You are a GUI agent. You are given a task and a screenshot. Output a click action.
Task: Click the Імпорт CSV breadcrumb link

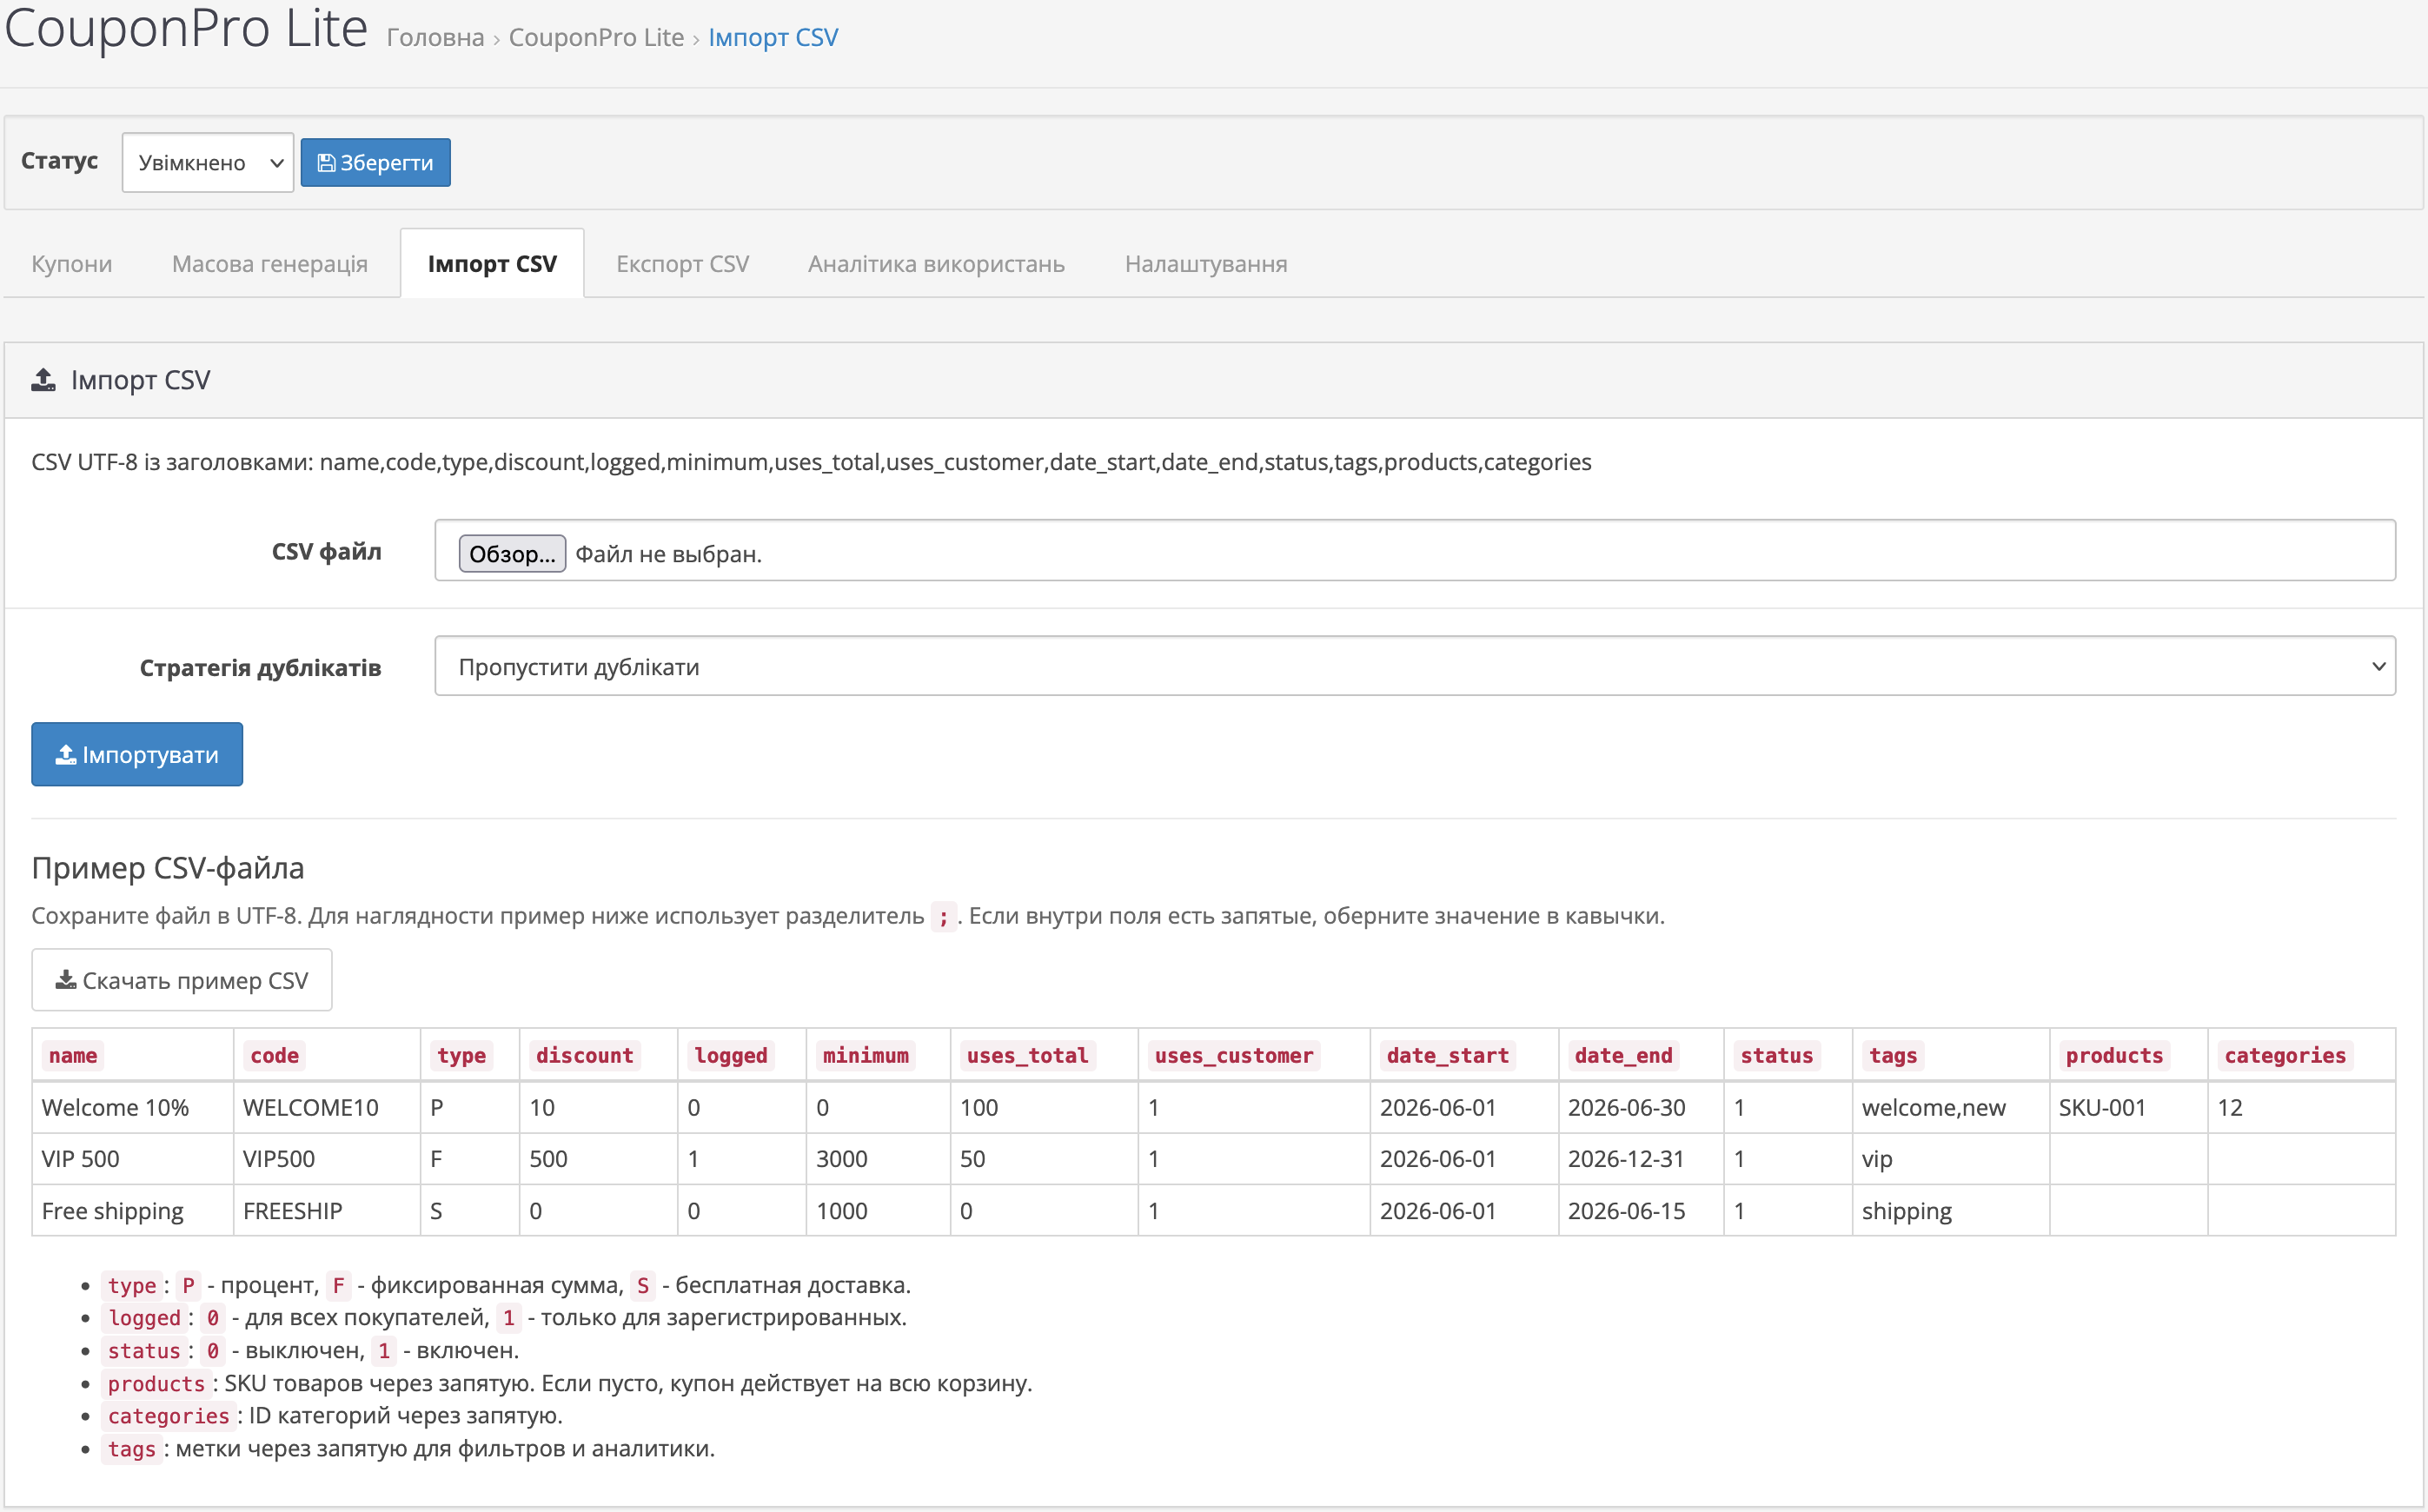click(x=773, y=37)
